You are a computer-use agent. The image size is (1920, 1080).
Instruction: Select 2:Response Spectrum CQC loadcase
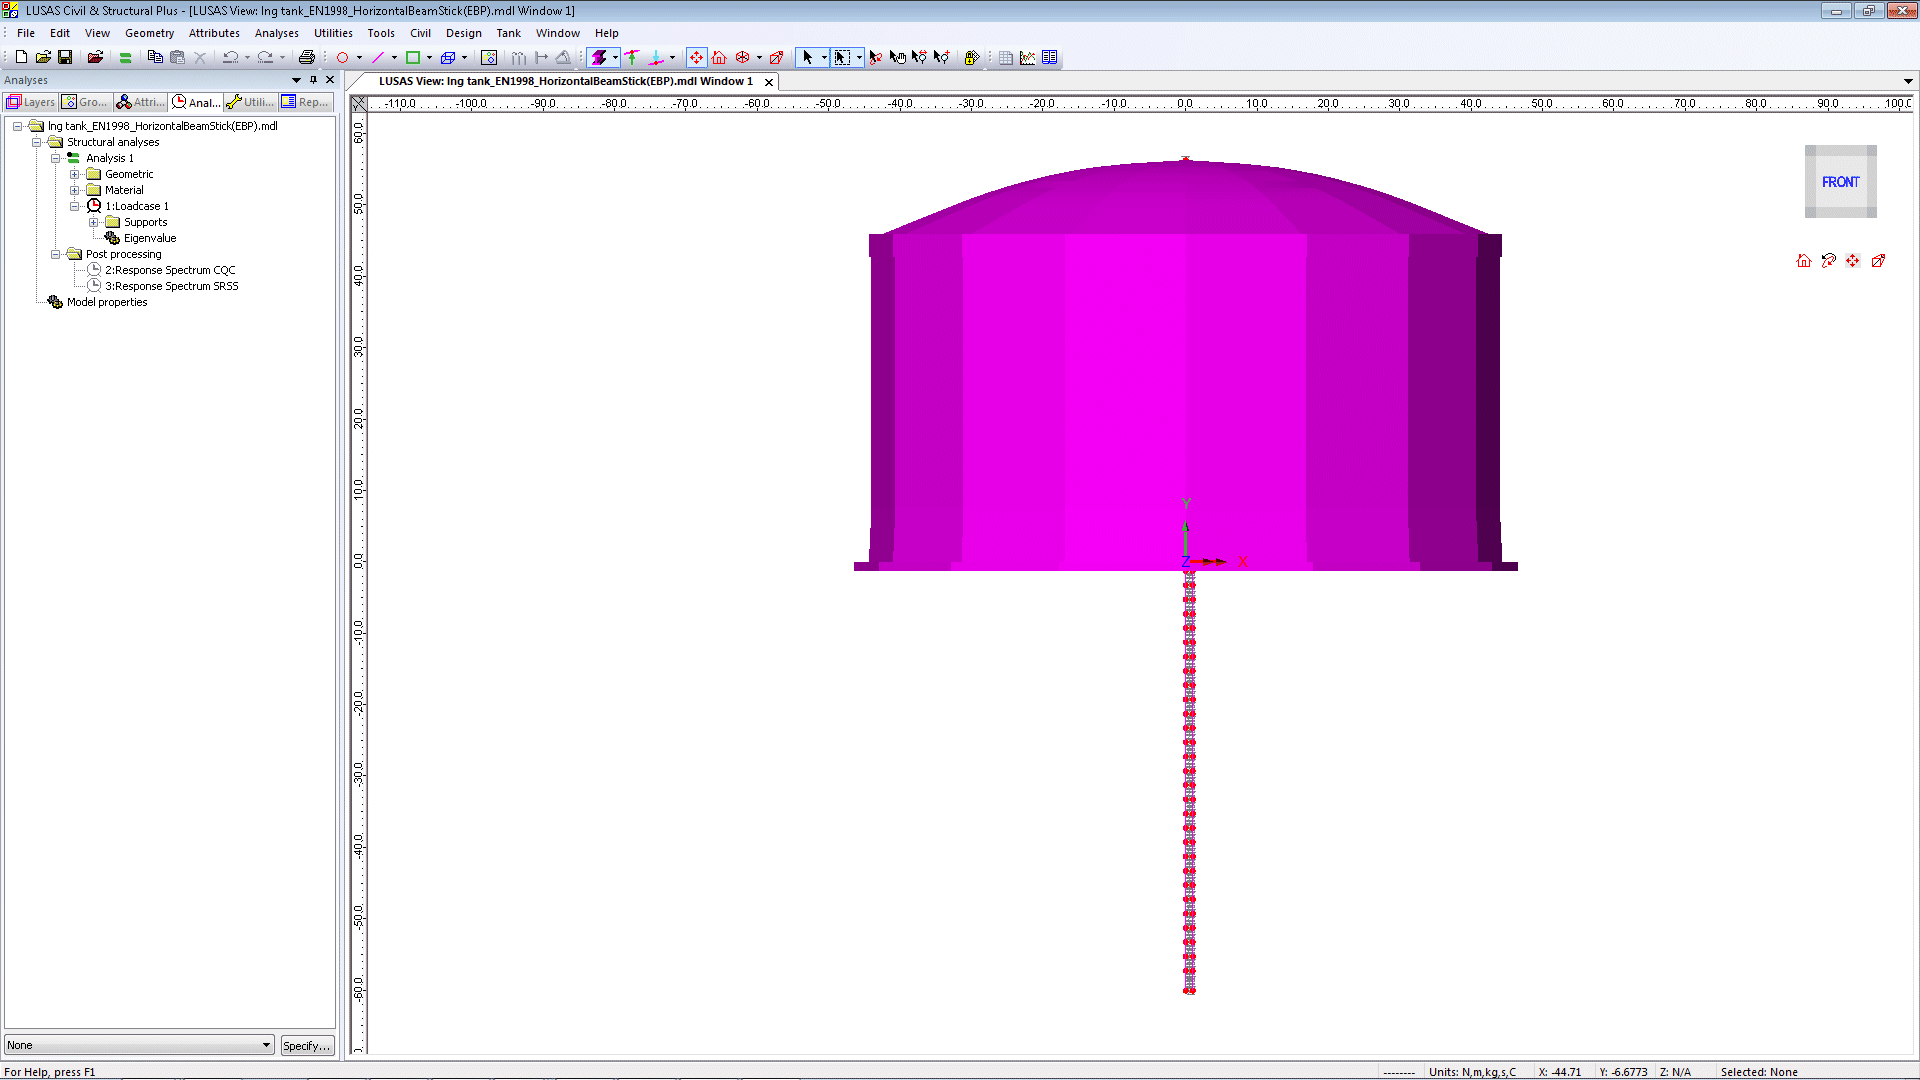click(170, 270)
